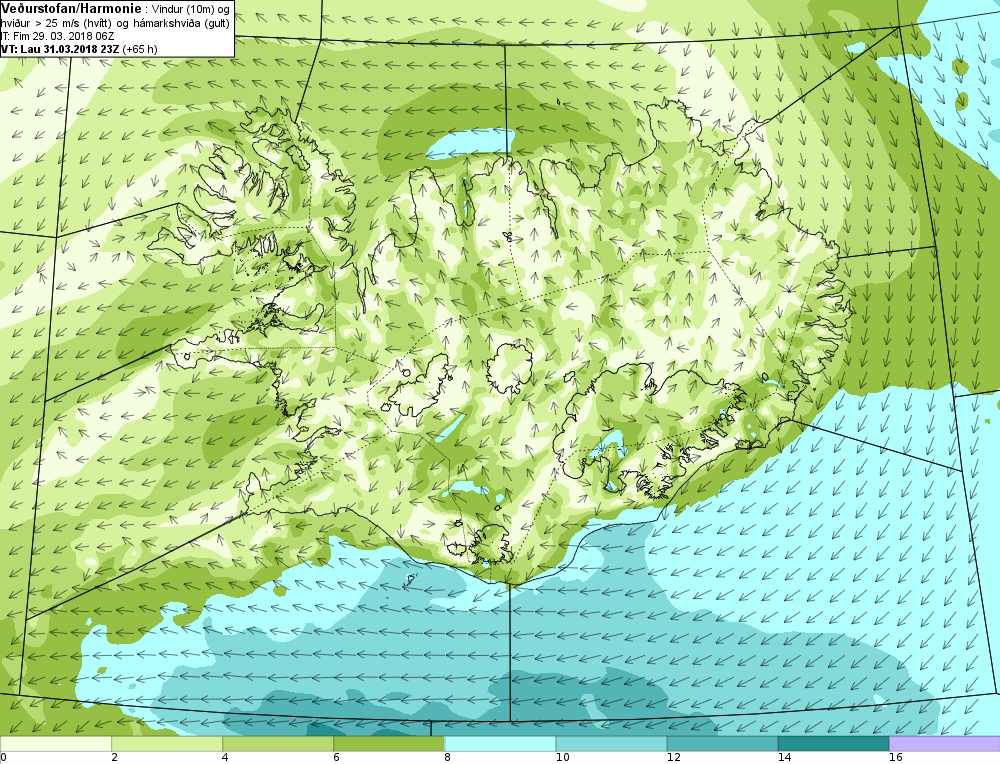Click the 'Veðurstofan/Harmonie' title text
The image size is (1000, 764).
(x=69, y=9)
